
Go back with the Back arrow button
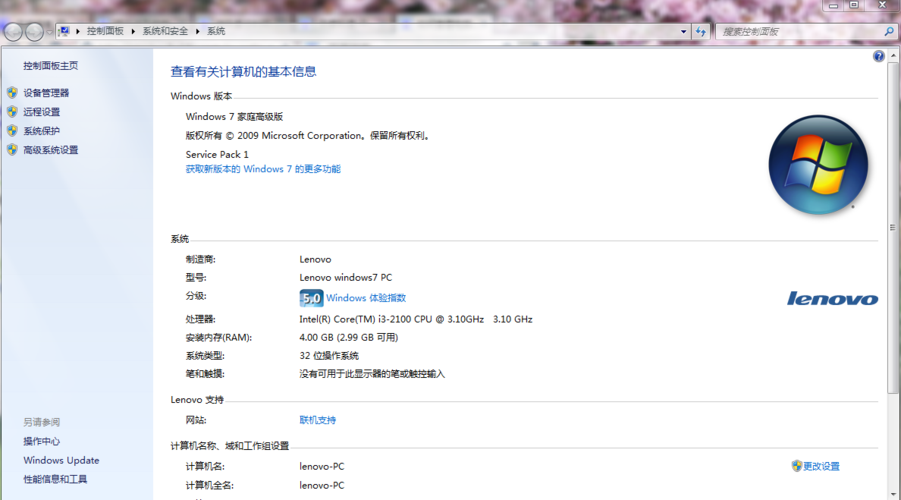13,32
